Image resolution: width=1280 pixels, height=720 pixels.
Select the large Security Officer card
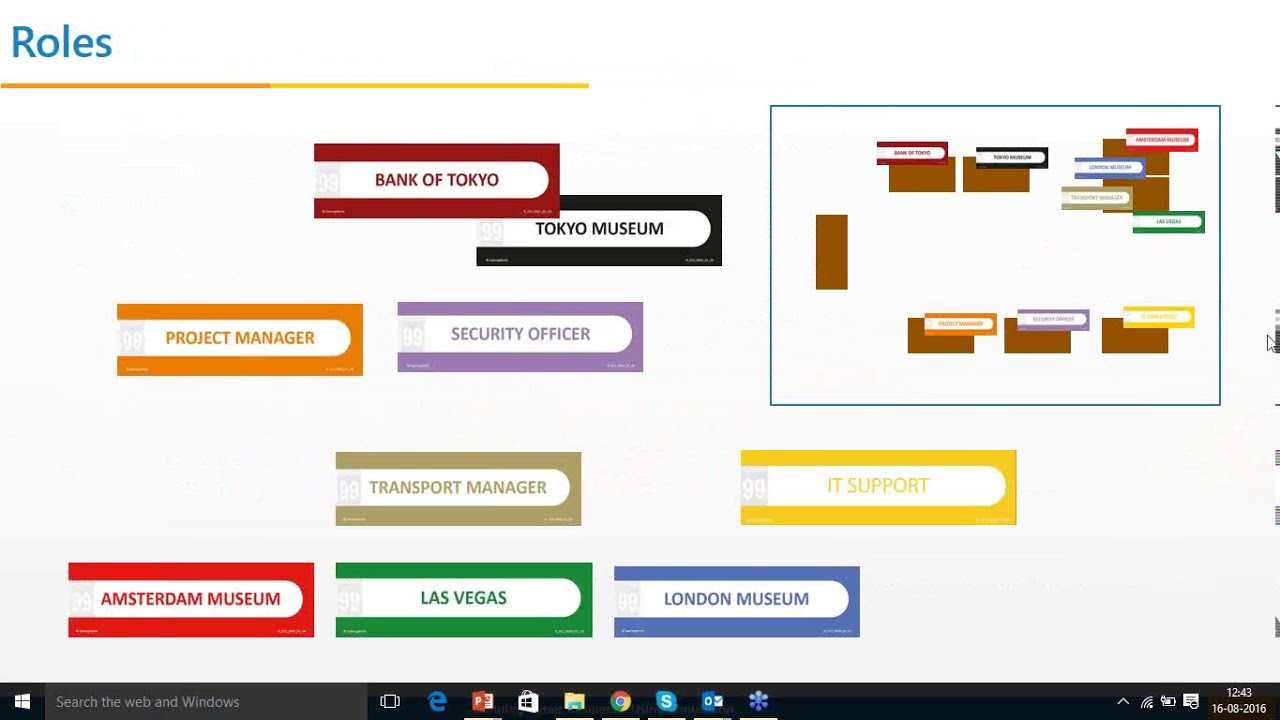(x=520, y=337)
